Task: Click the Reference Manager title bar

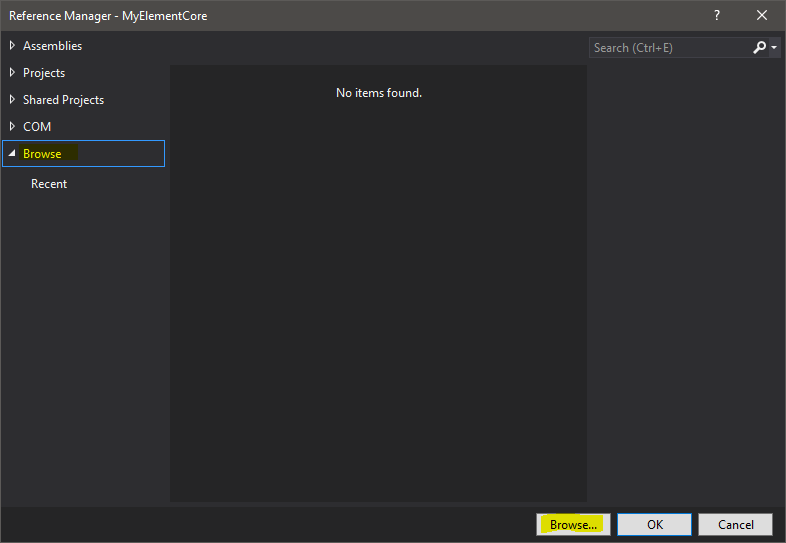Action: click(x=350, y=15)
